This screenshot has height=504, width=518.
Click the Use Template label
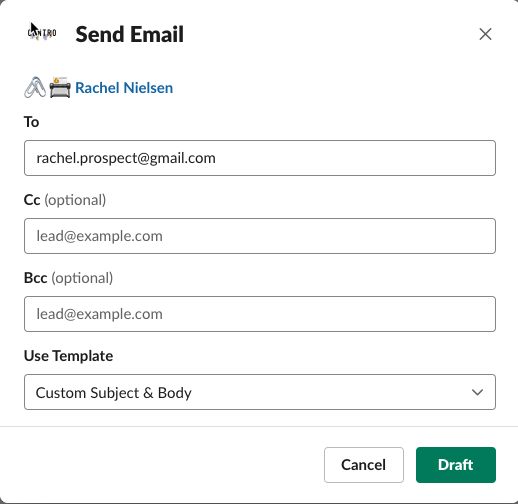click(x=68, y=356)
